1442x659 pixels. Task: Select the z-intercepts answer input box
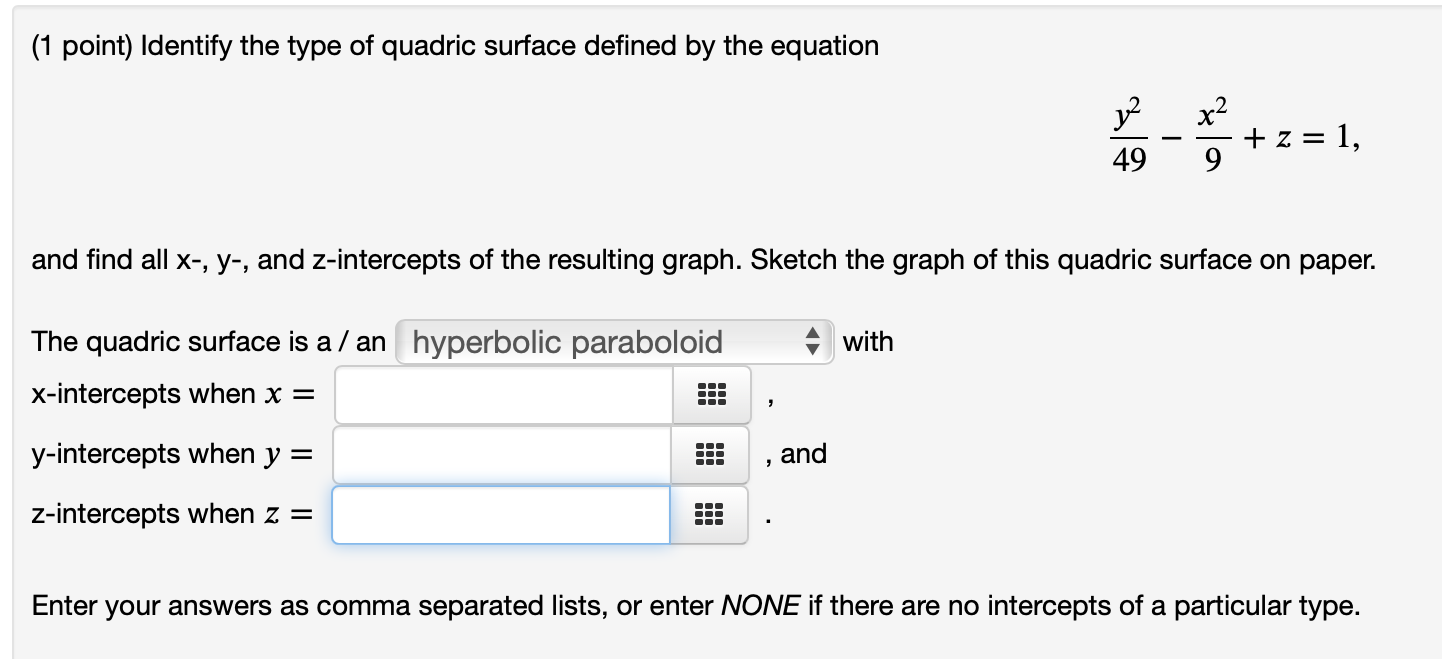[501, 515]
